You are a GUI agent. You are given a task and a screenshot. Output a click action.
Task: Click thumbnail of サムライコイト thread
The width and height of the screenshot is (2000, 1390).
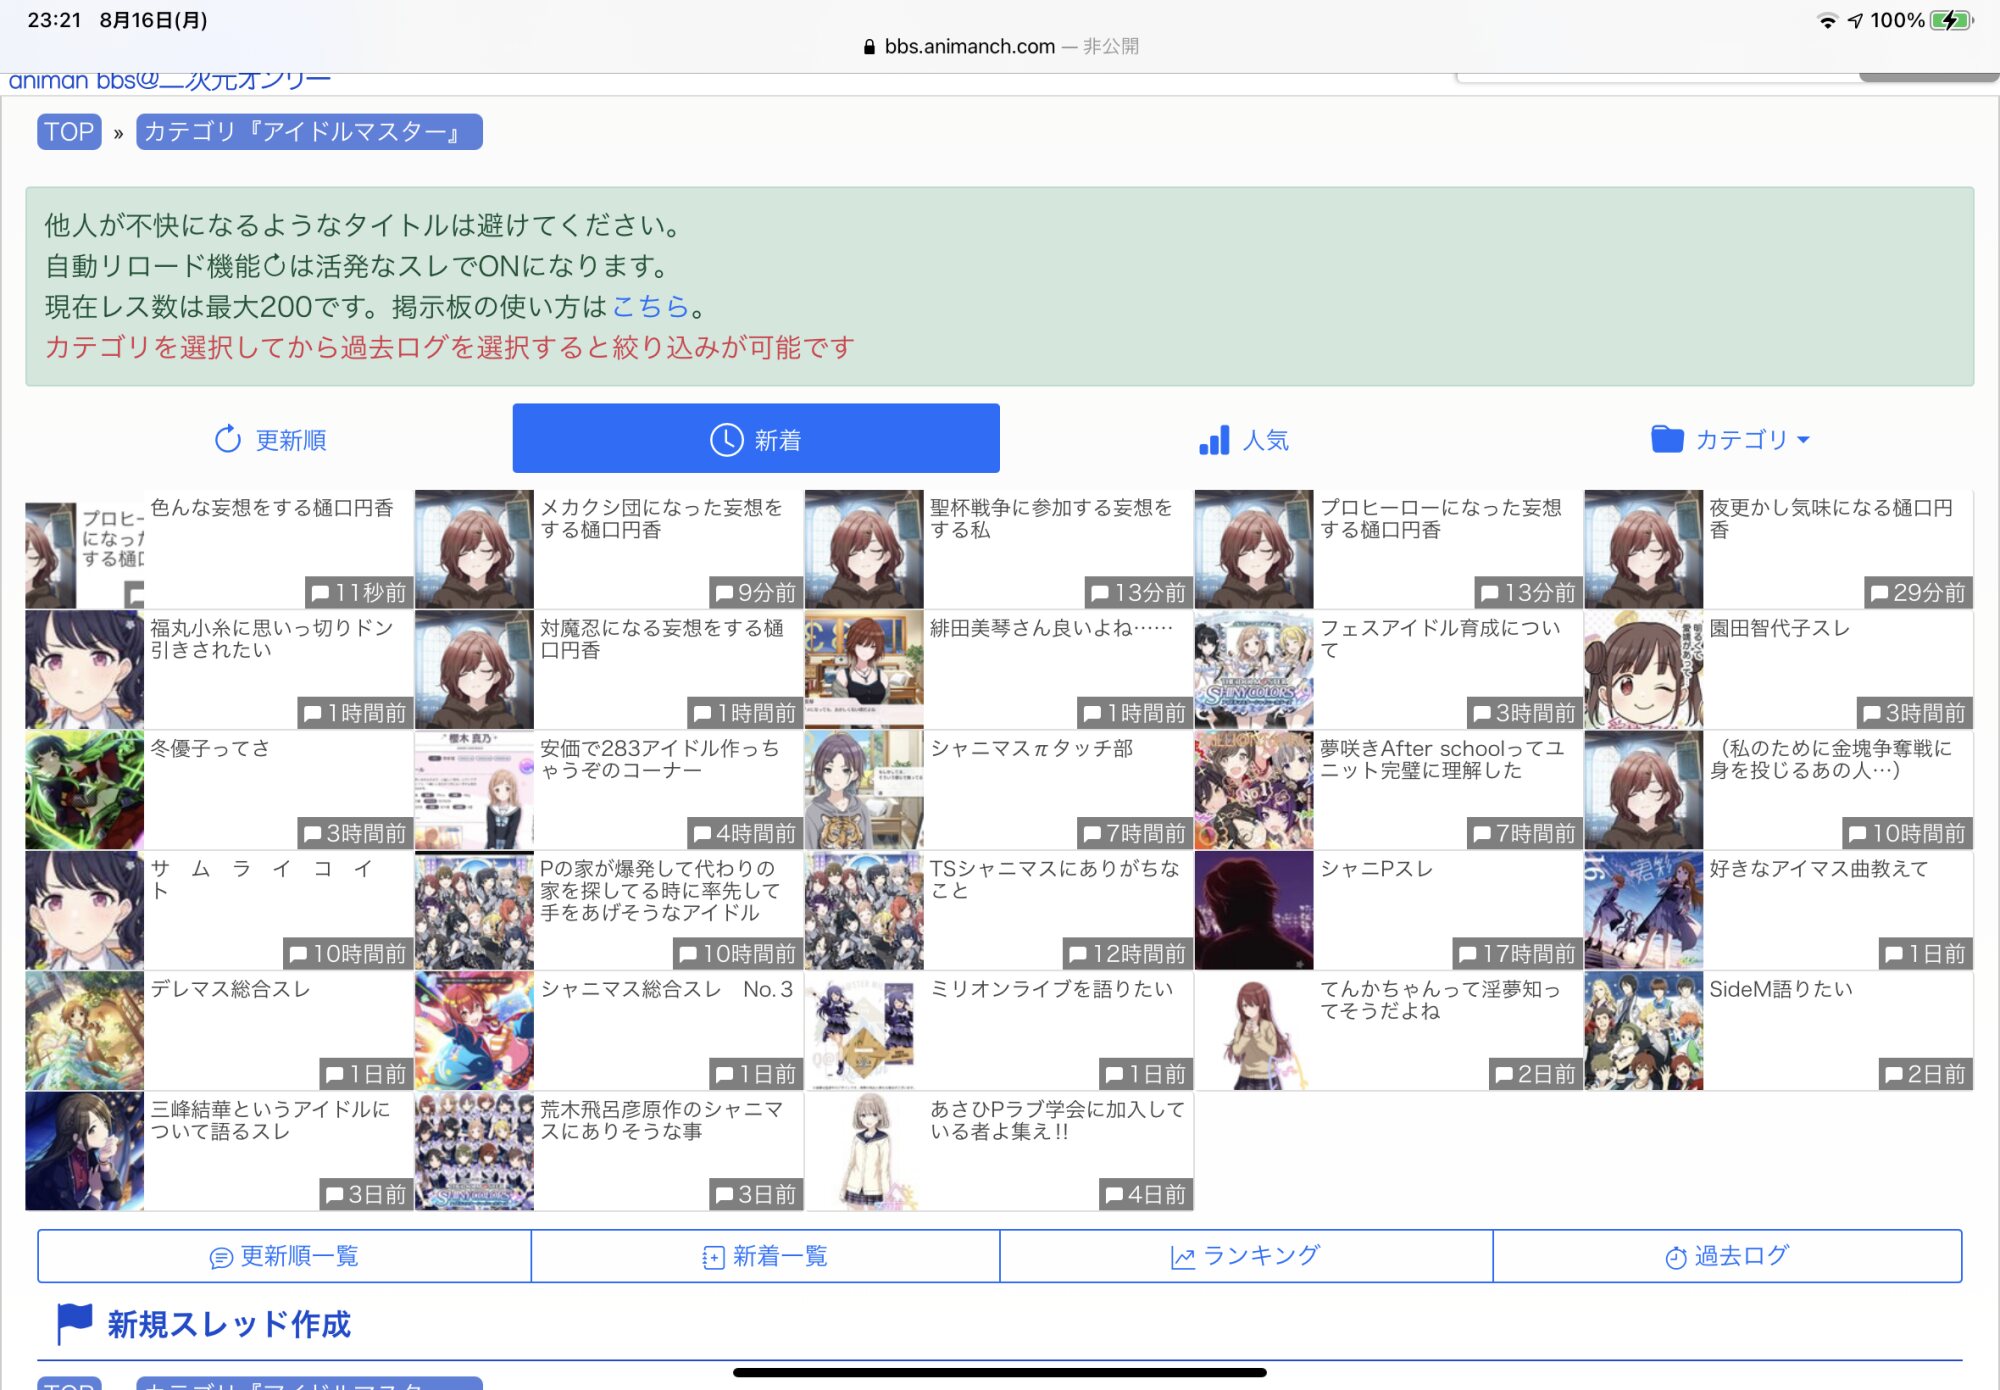(x=84, y=910)
